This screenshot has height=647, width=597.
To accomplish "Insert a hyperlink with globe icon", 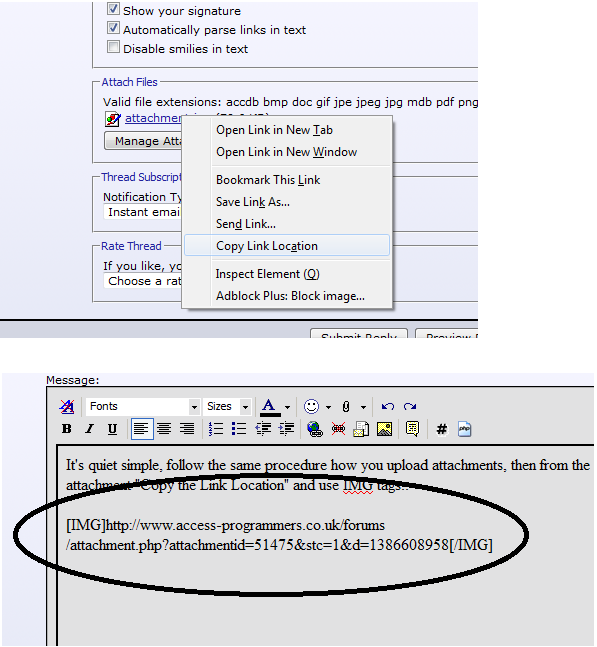I will [x=315, y=429].
